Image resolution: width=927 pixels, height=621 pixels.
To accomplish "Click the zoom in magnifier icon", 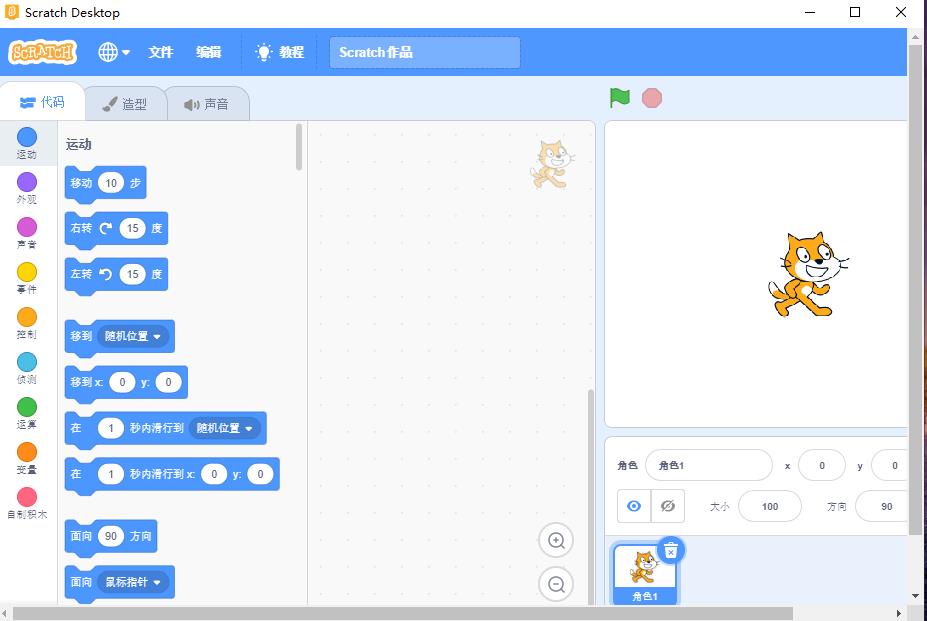I will coord(556,541).
